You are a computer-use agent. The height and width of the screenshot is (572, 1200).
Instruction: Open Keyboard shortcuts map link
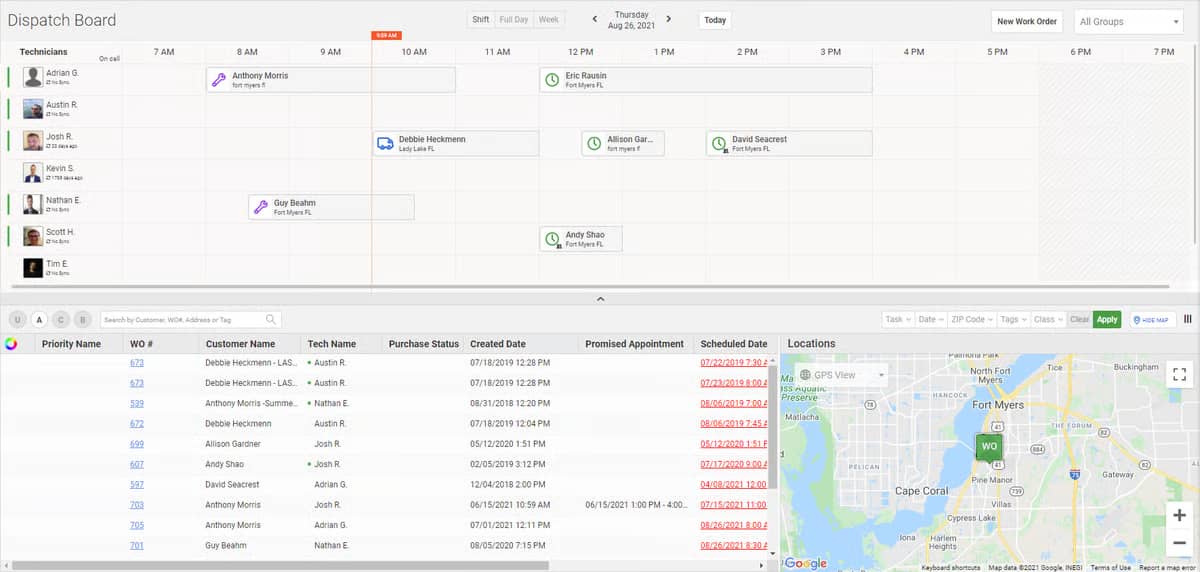[950, 567]
